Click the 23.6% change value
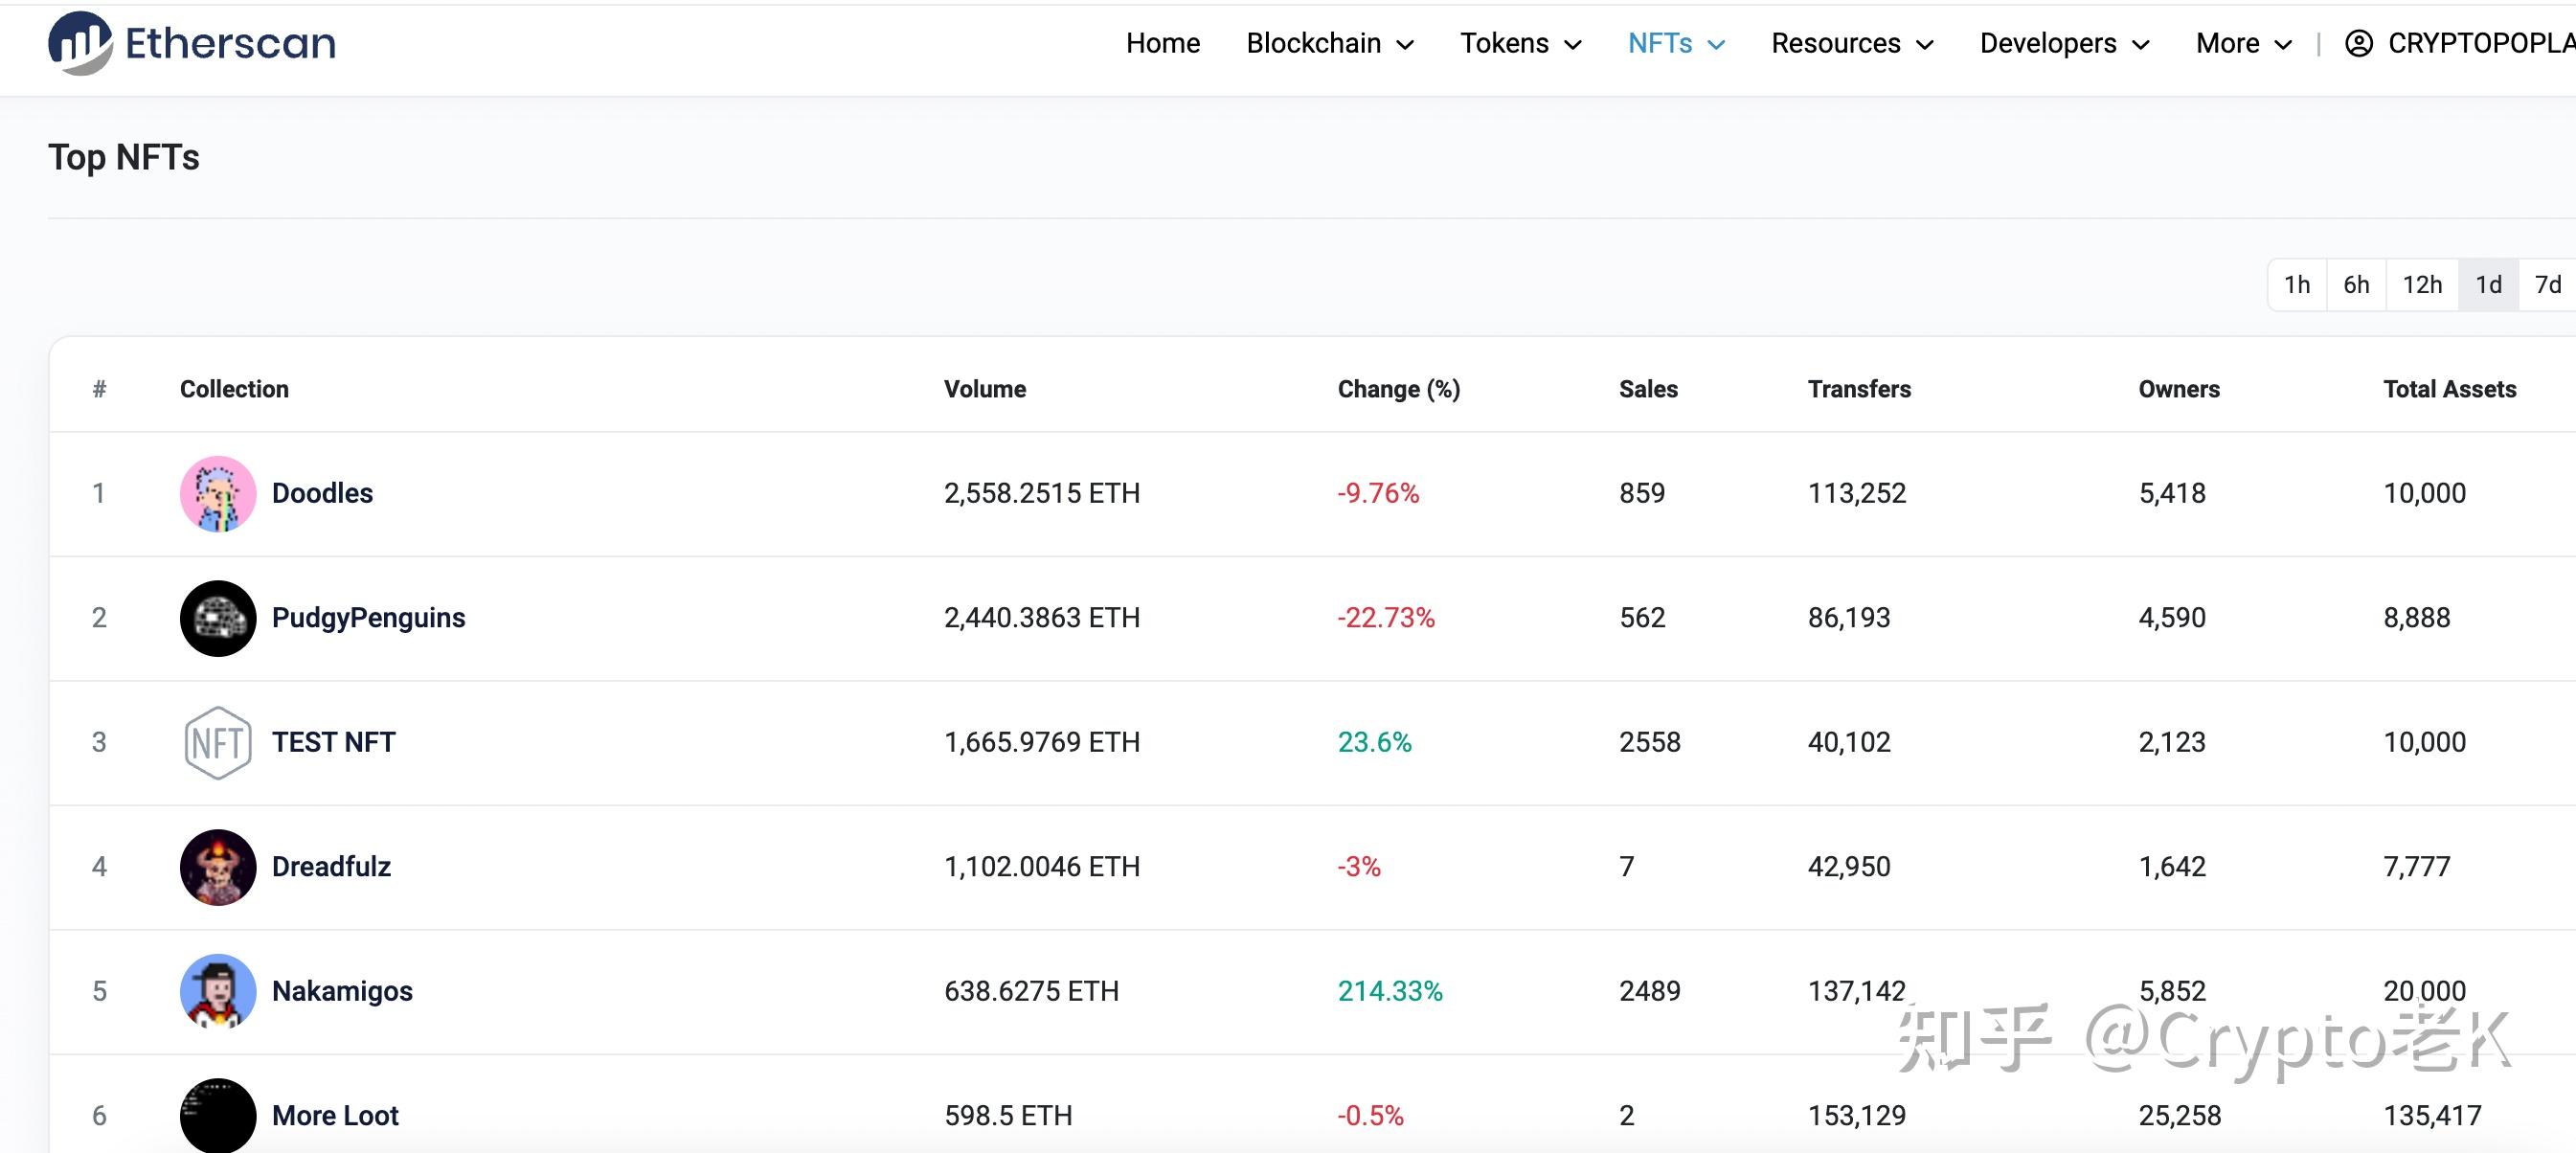The image size is (2576, 1153). point(1375,742)
